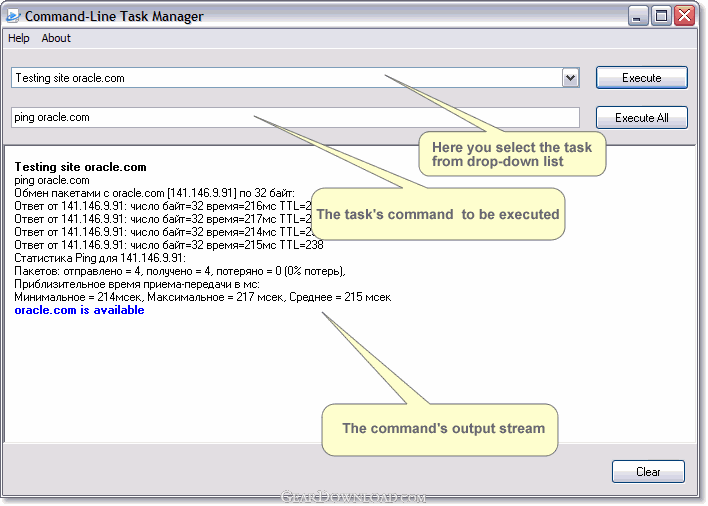This screenshot has height=506, width=708.
Task: Expand the task selection drop-down arrow
Action: [570, 78]
